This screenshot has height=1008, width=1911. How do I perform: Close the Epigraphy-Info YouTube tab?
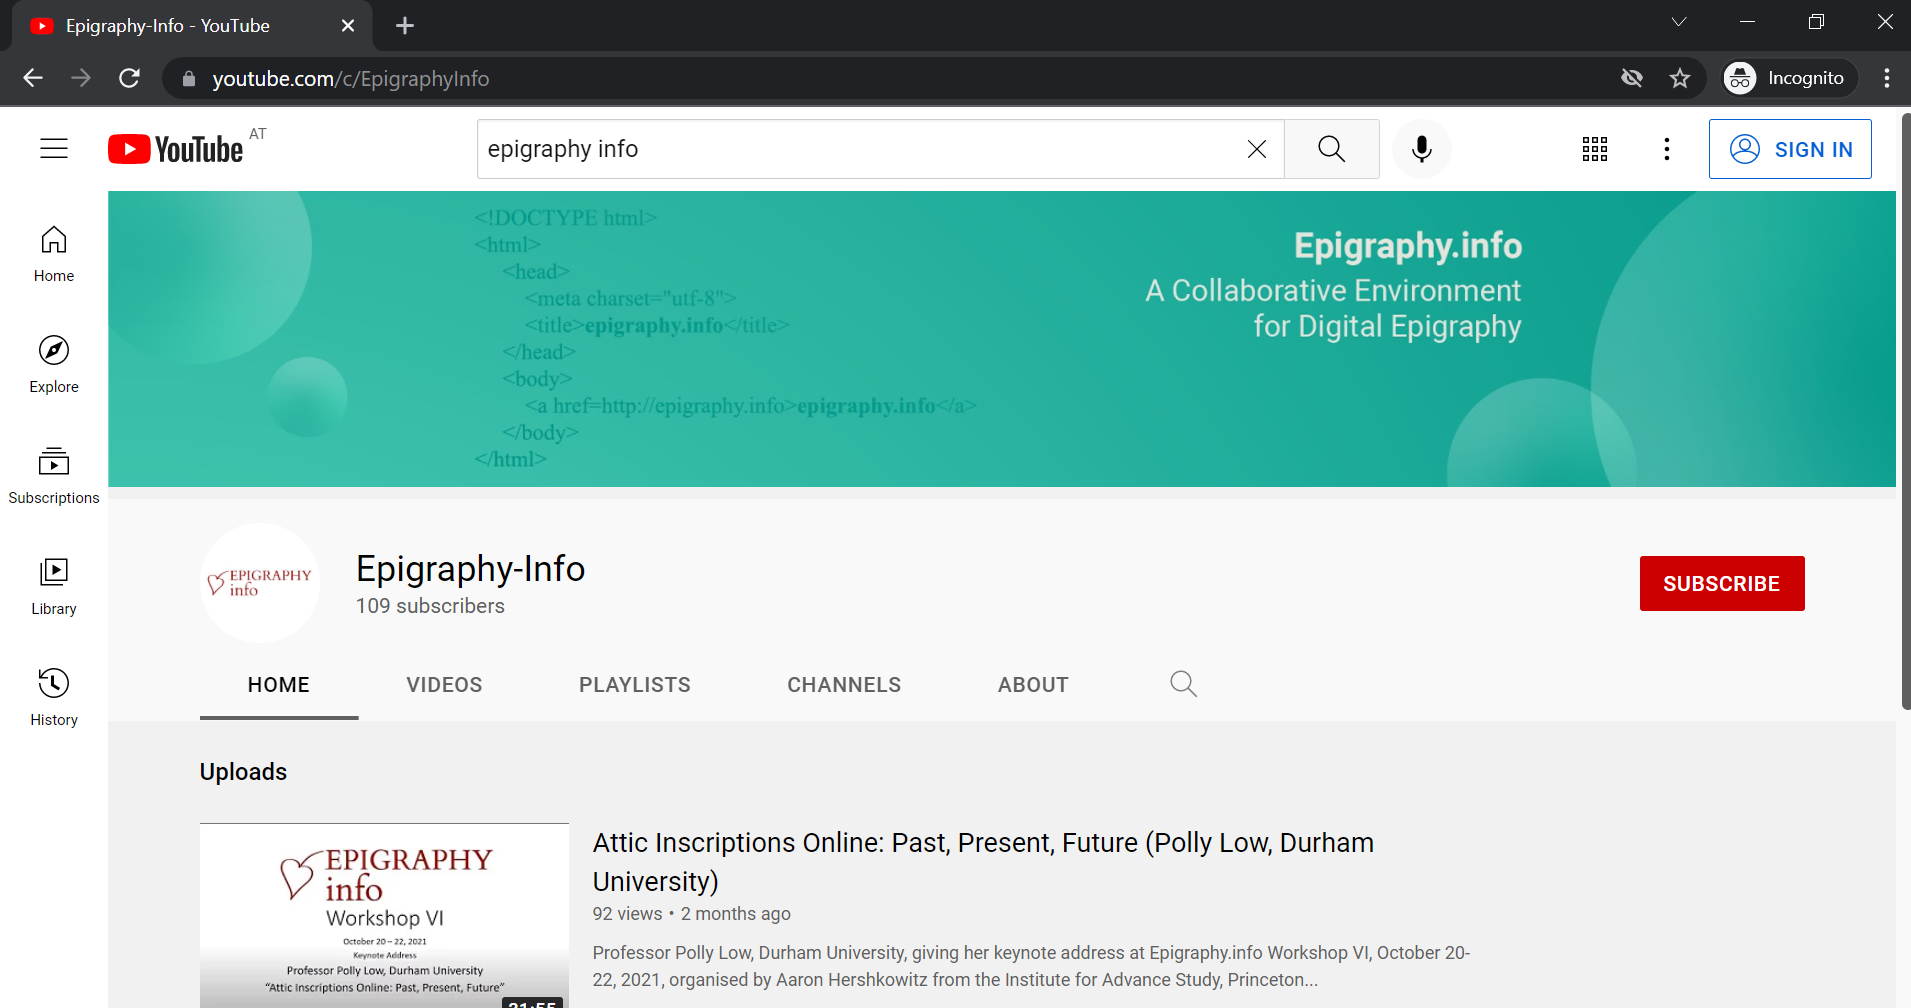coord(348,26)
